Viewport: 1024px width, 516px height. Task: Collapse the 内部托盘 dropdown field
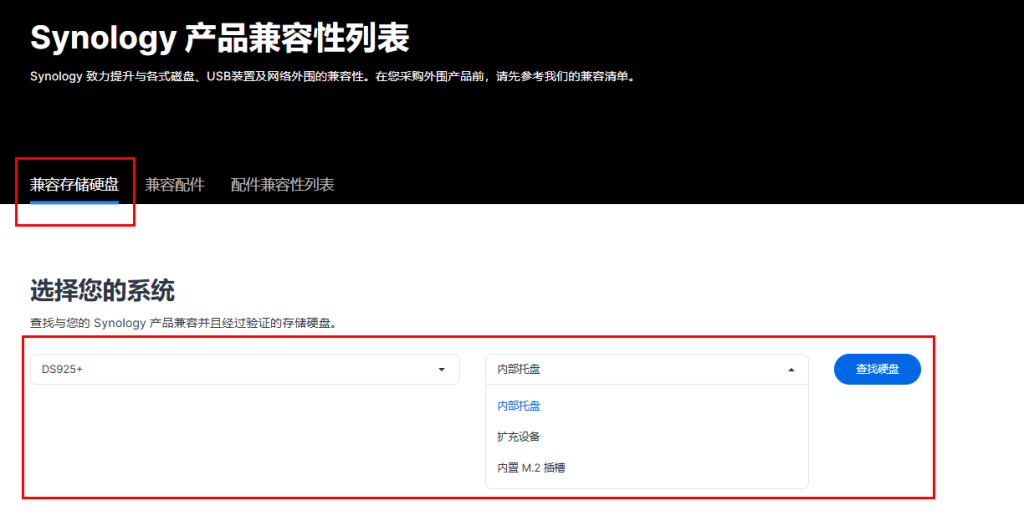(x=647, y=370)
